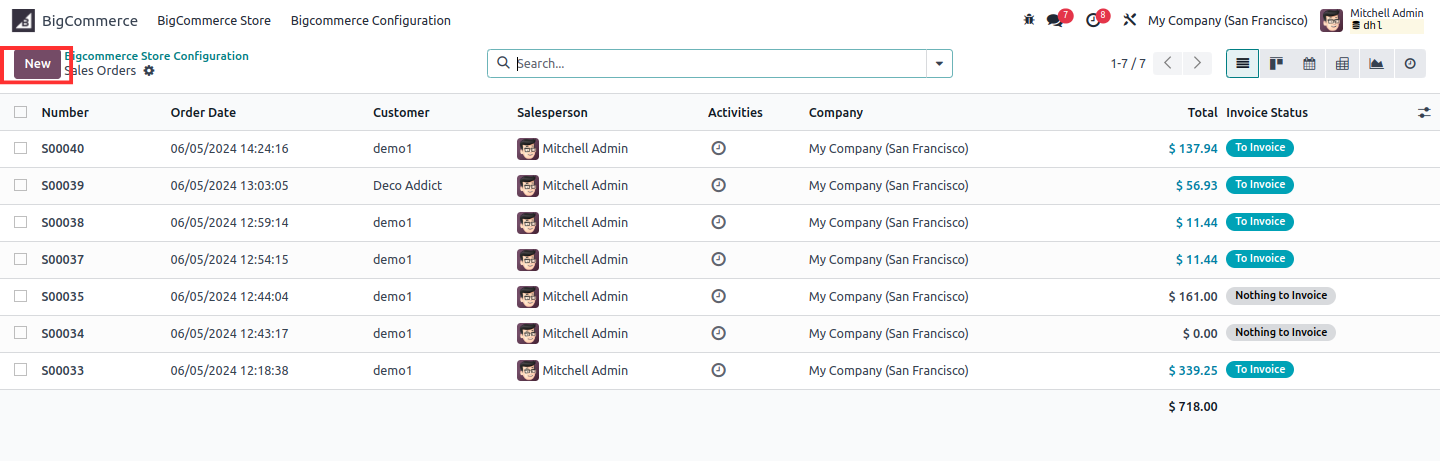The width and height of the screenshot is (1440, 461).
Task: Switch to calendar view
Action: coord(1309,63)
